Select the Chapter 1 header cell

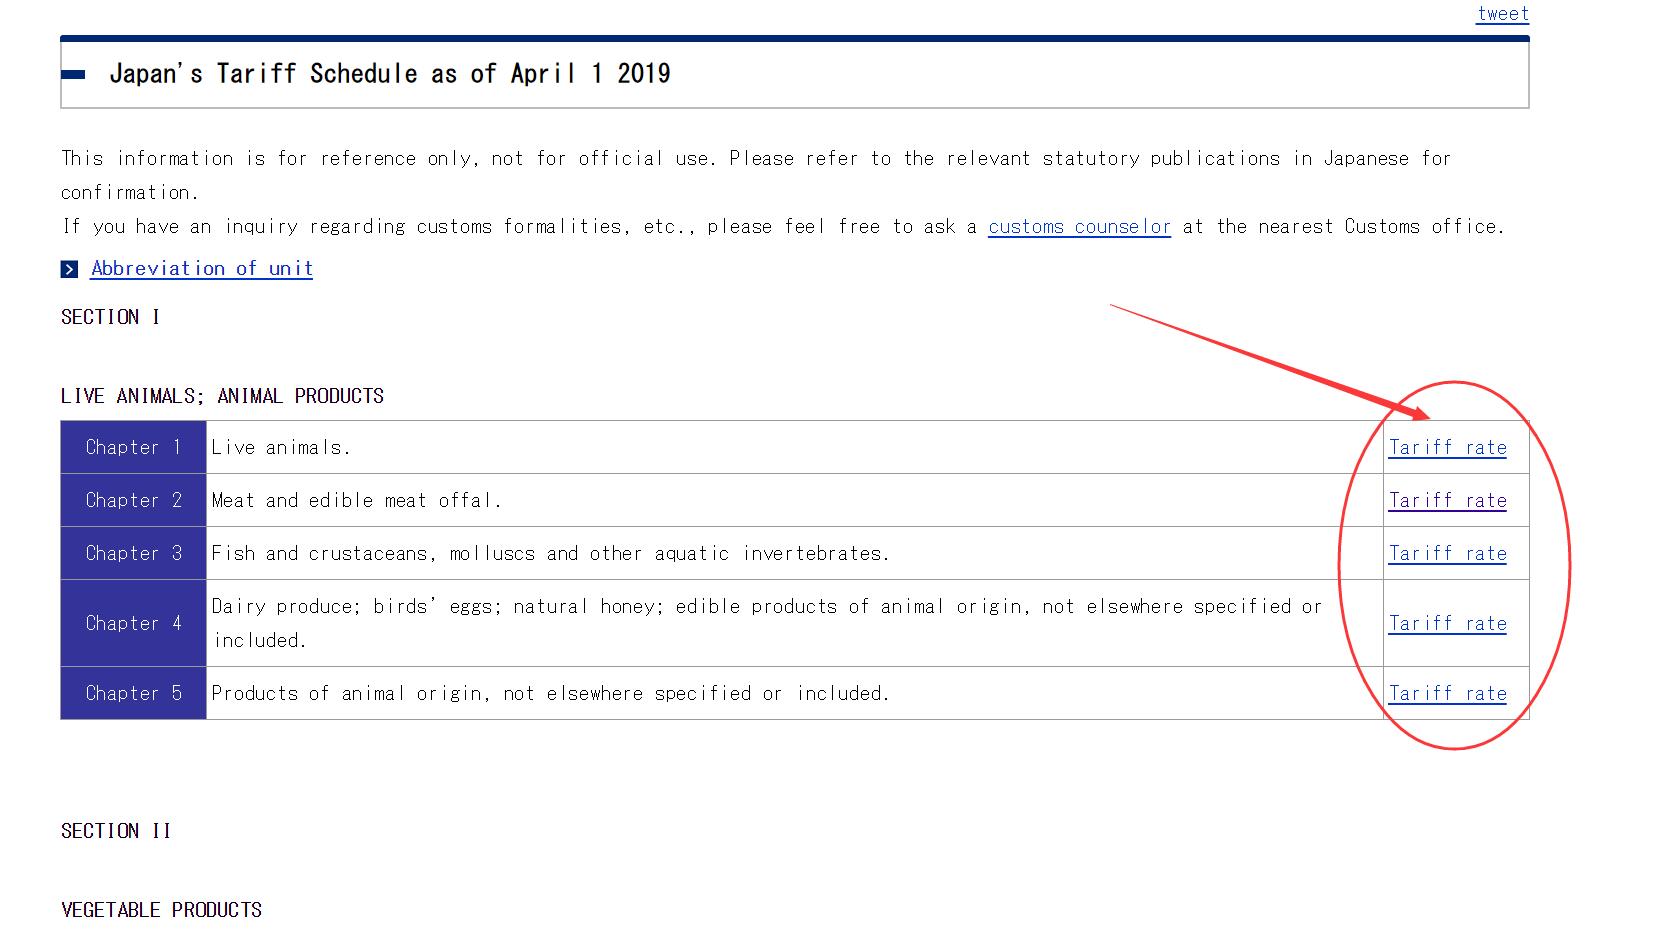[133, 447]
